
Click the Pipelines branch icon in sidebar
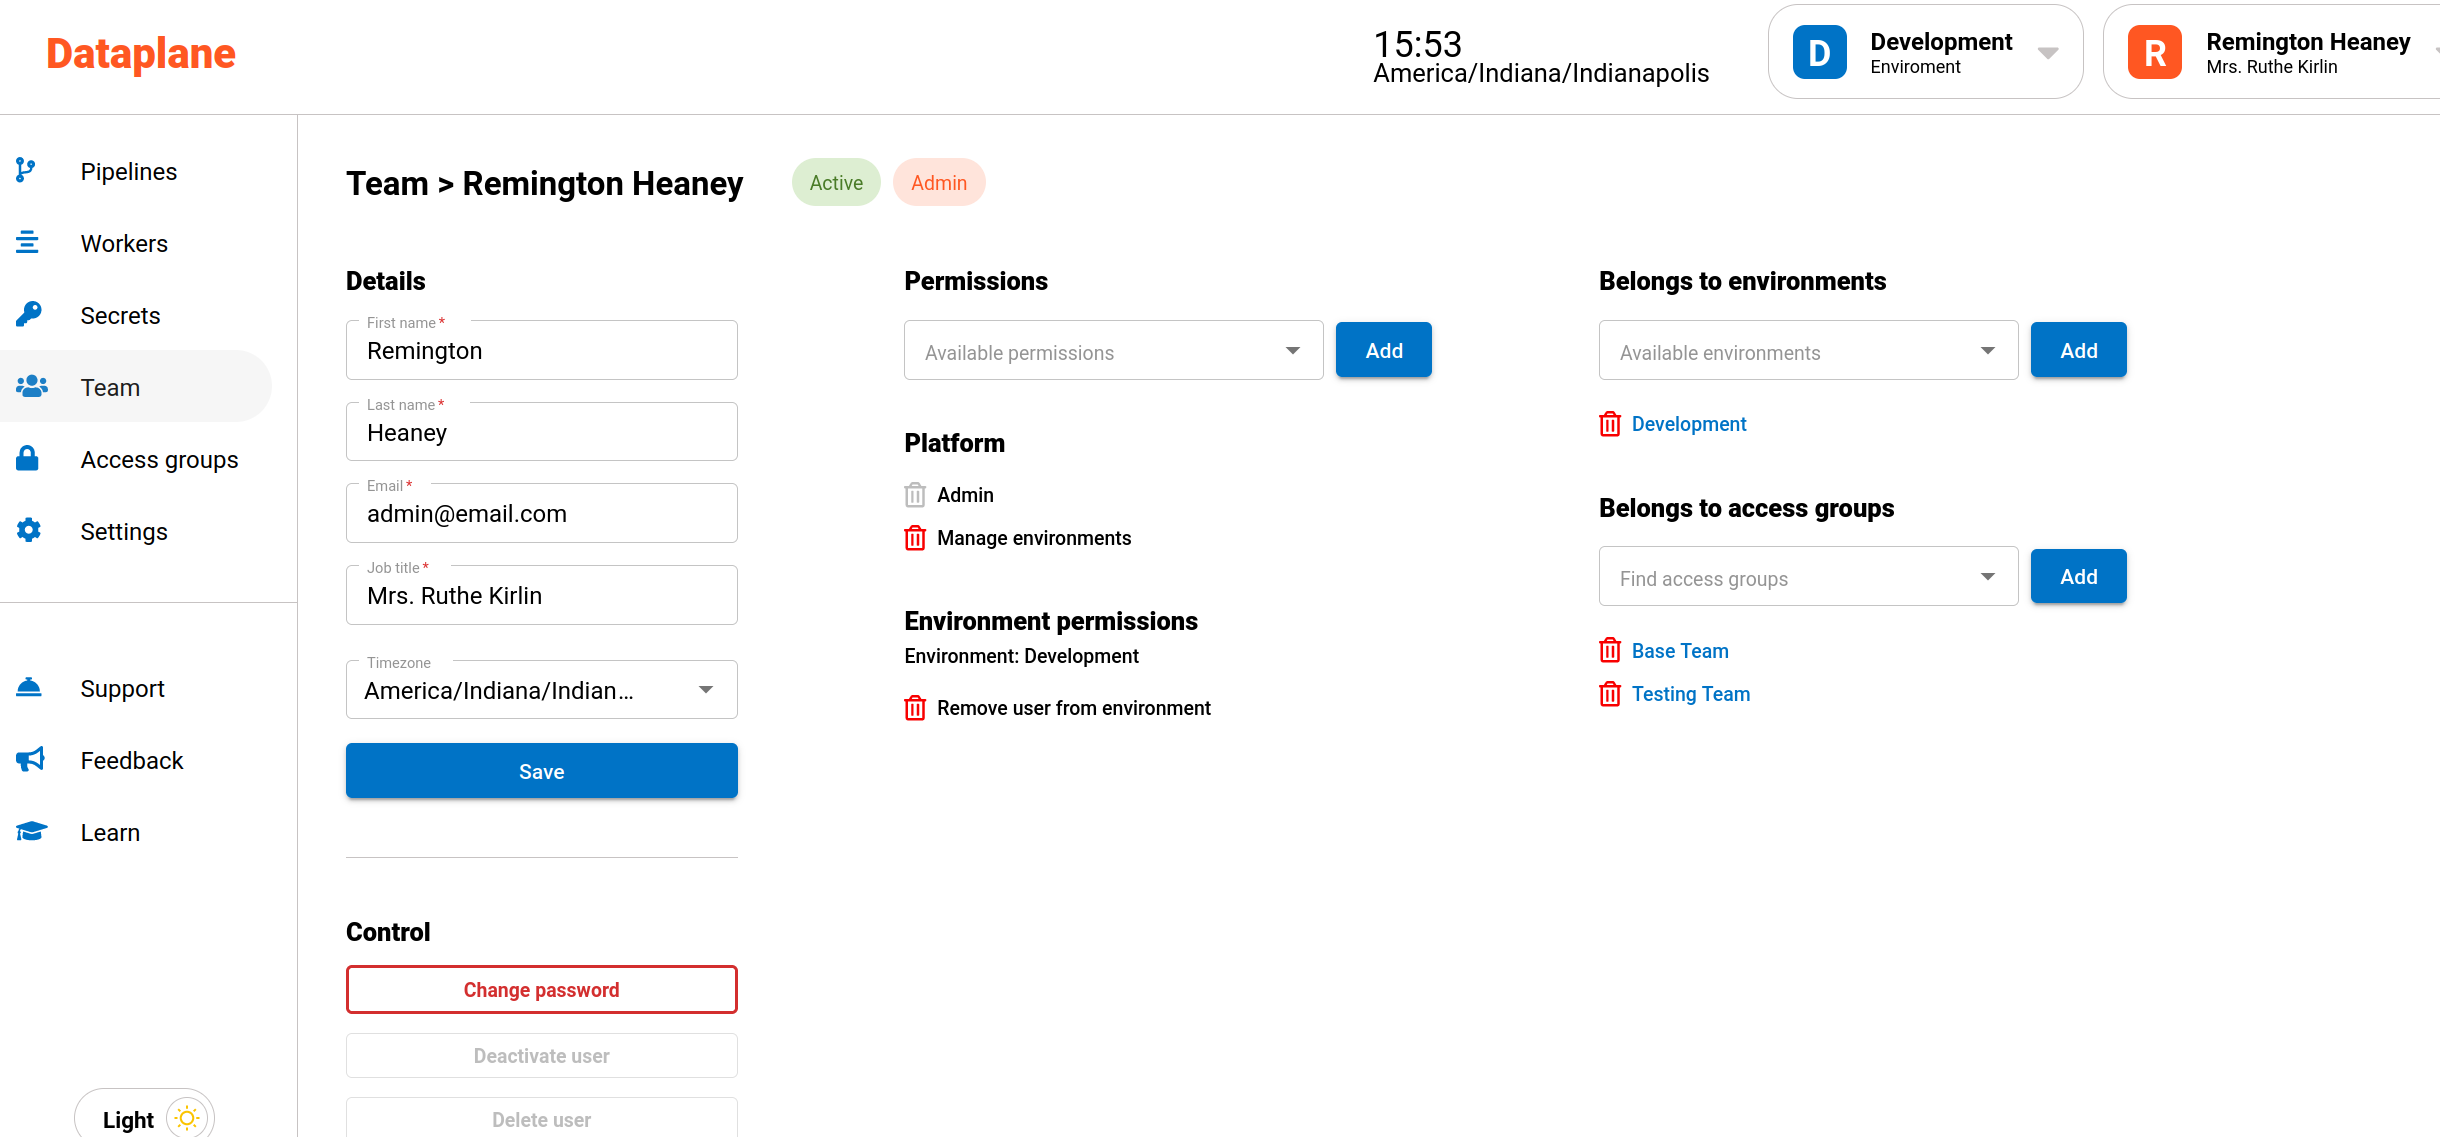[27, 171]
